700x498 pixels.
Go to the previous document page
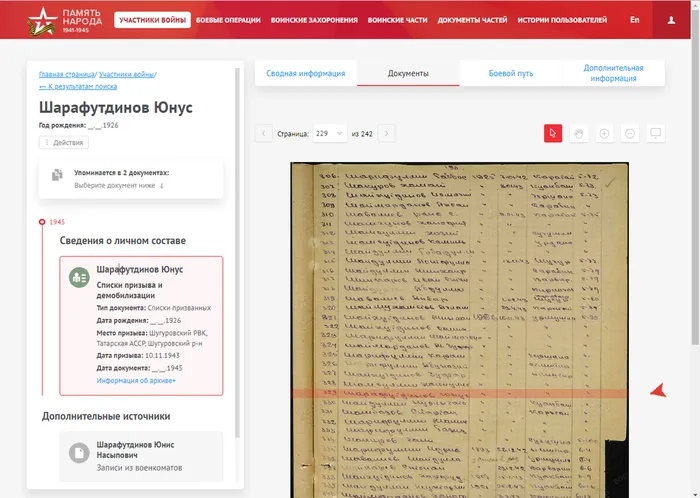pyautogui.click(x=263, y=133)
